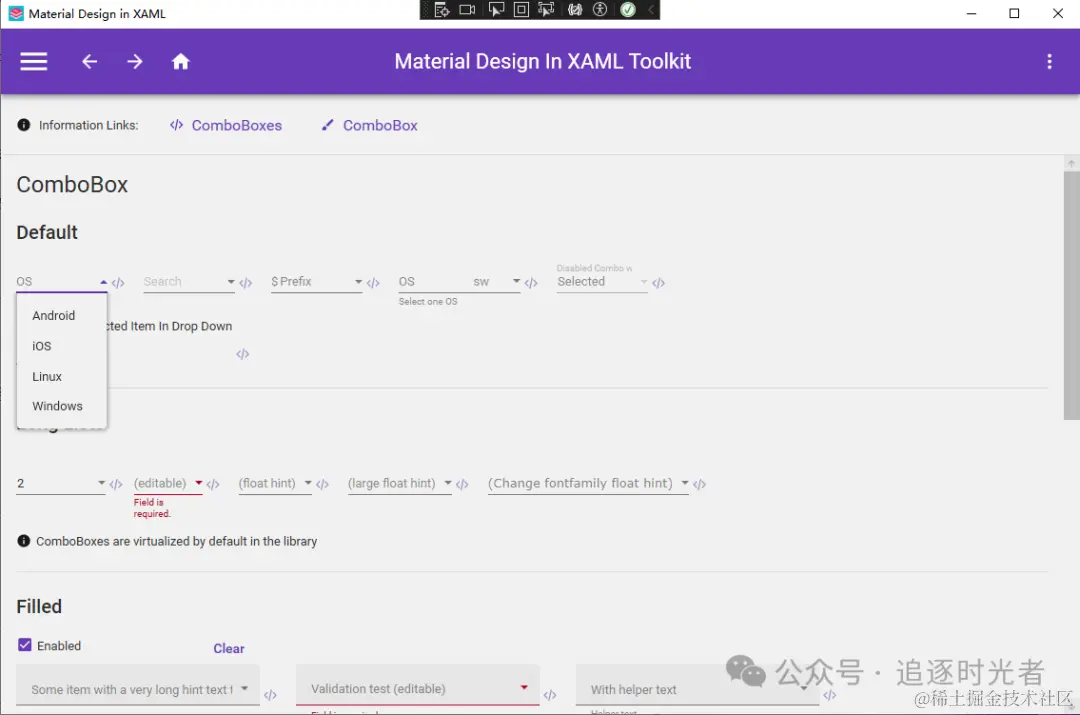Open the hamburger navigation menu
Screen dimensions: 1080x715
[x=33, y=61]
